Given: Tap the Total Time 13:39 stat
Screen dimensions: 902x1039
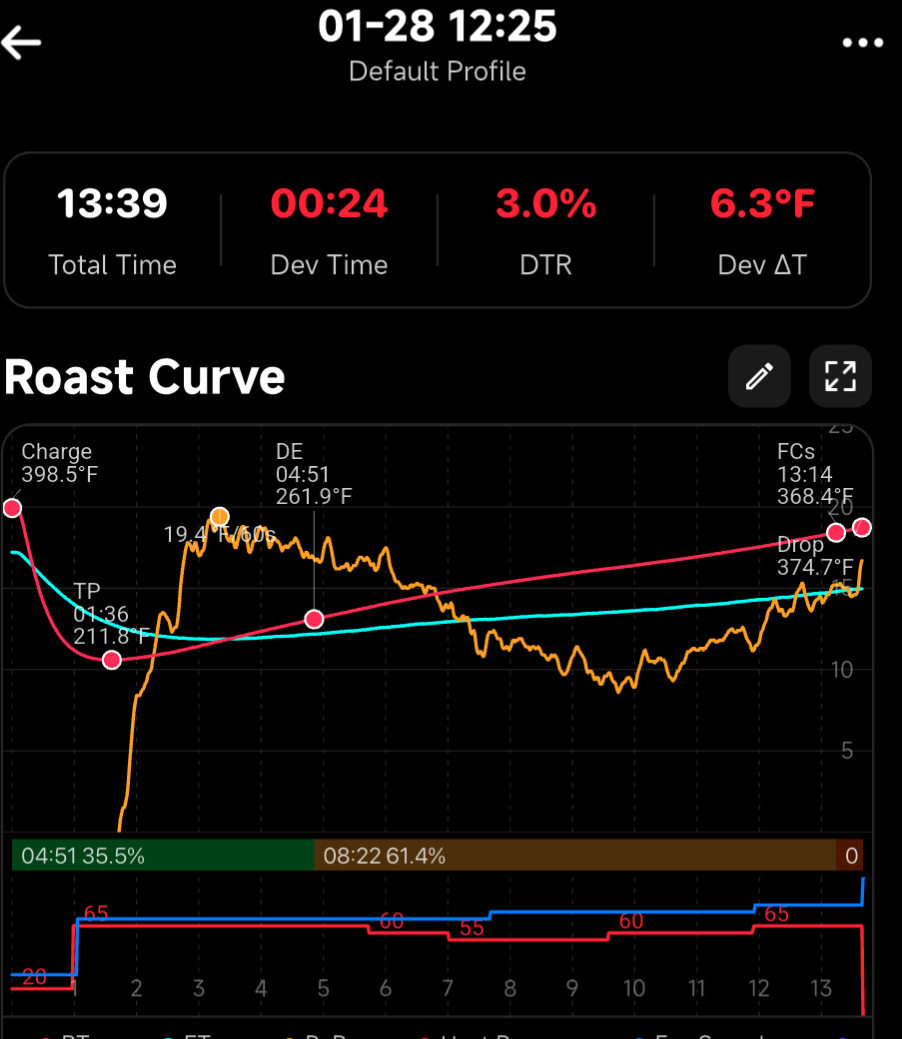Looking at the screenshot, I should 112,229.
